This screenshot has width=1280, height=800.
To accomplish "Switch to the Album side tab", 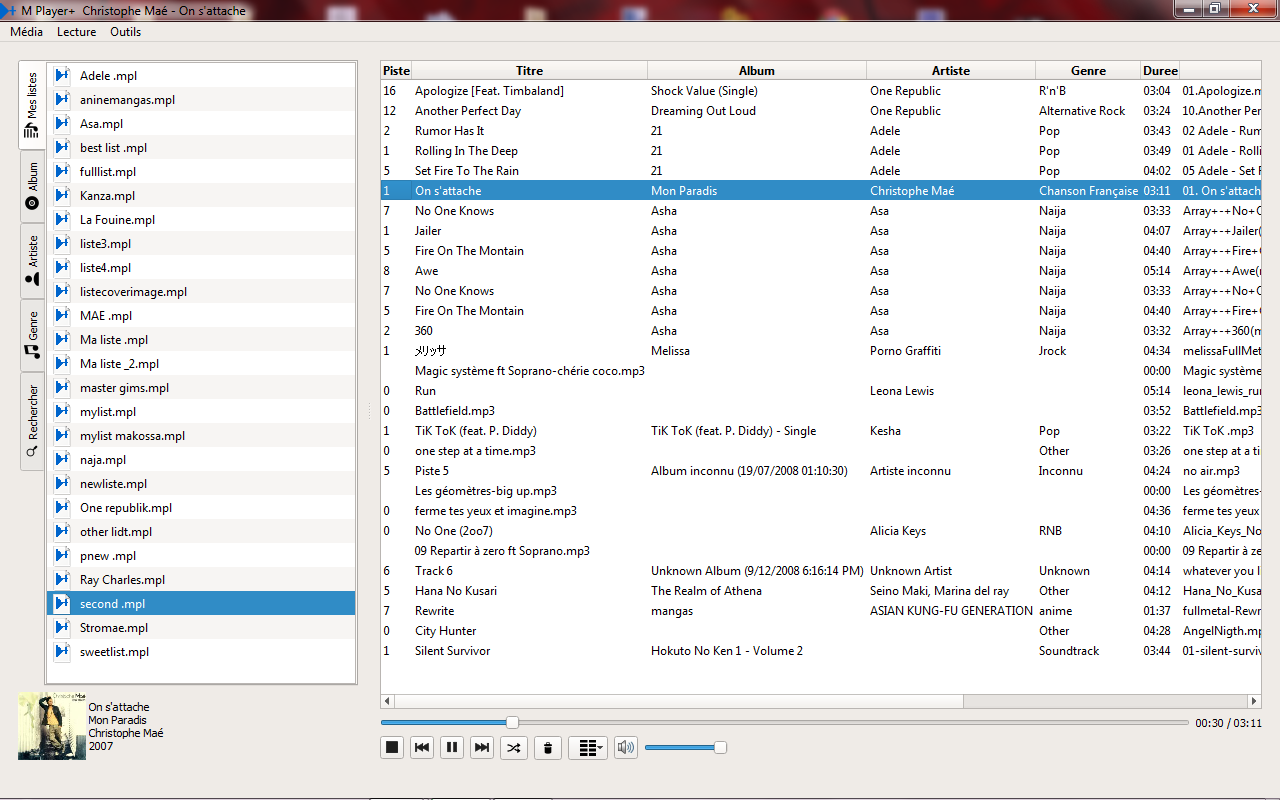I will [32, 187].
